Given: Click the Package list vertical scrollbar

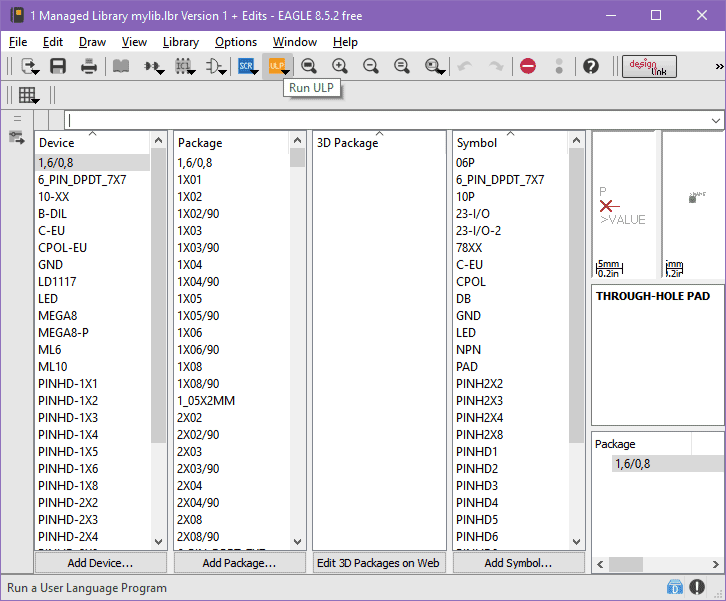Looking at the screenshot, I should click(x=298, y=350).
